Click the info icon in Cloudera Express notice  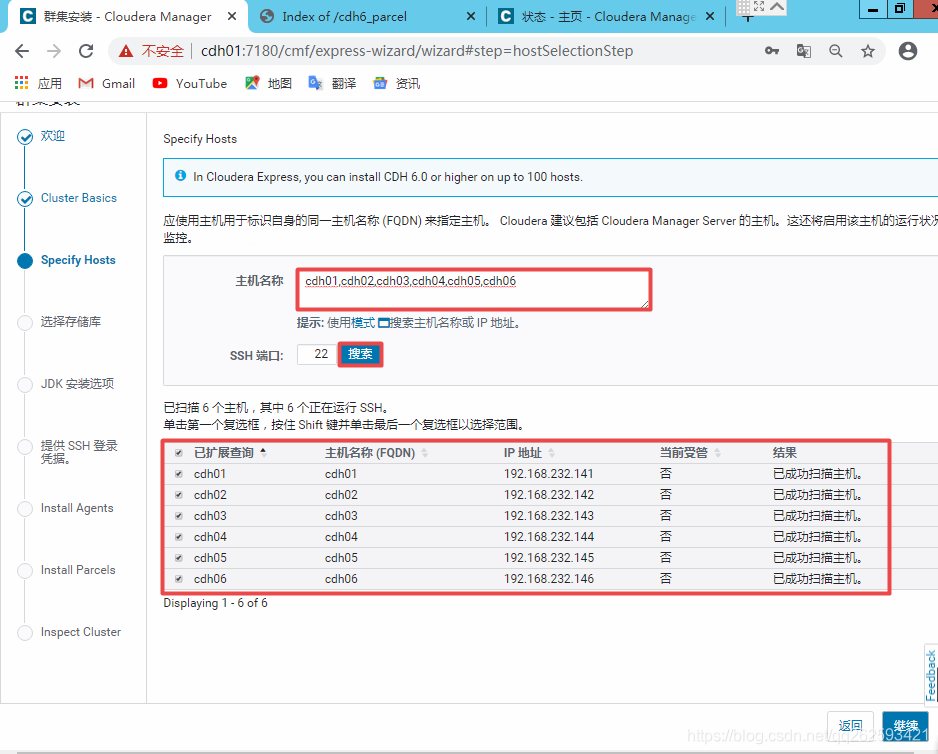(x=180, y=176)
